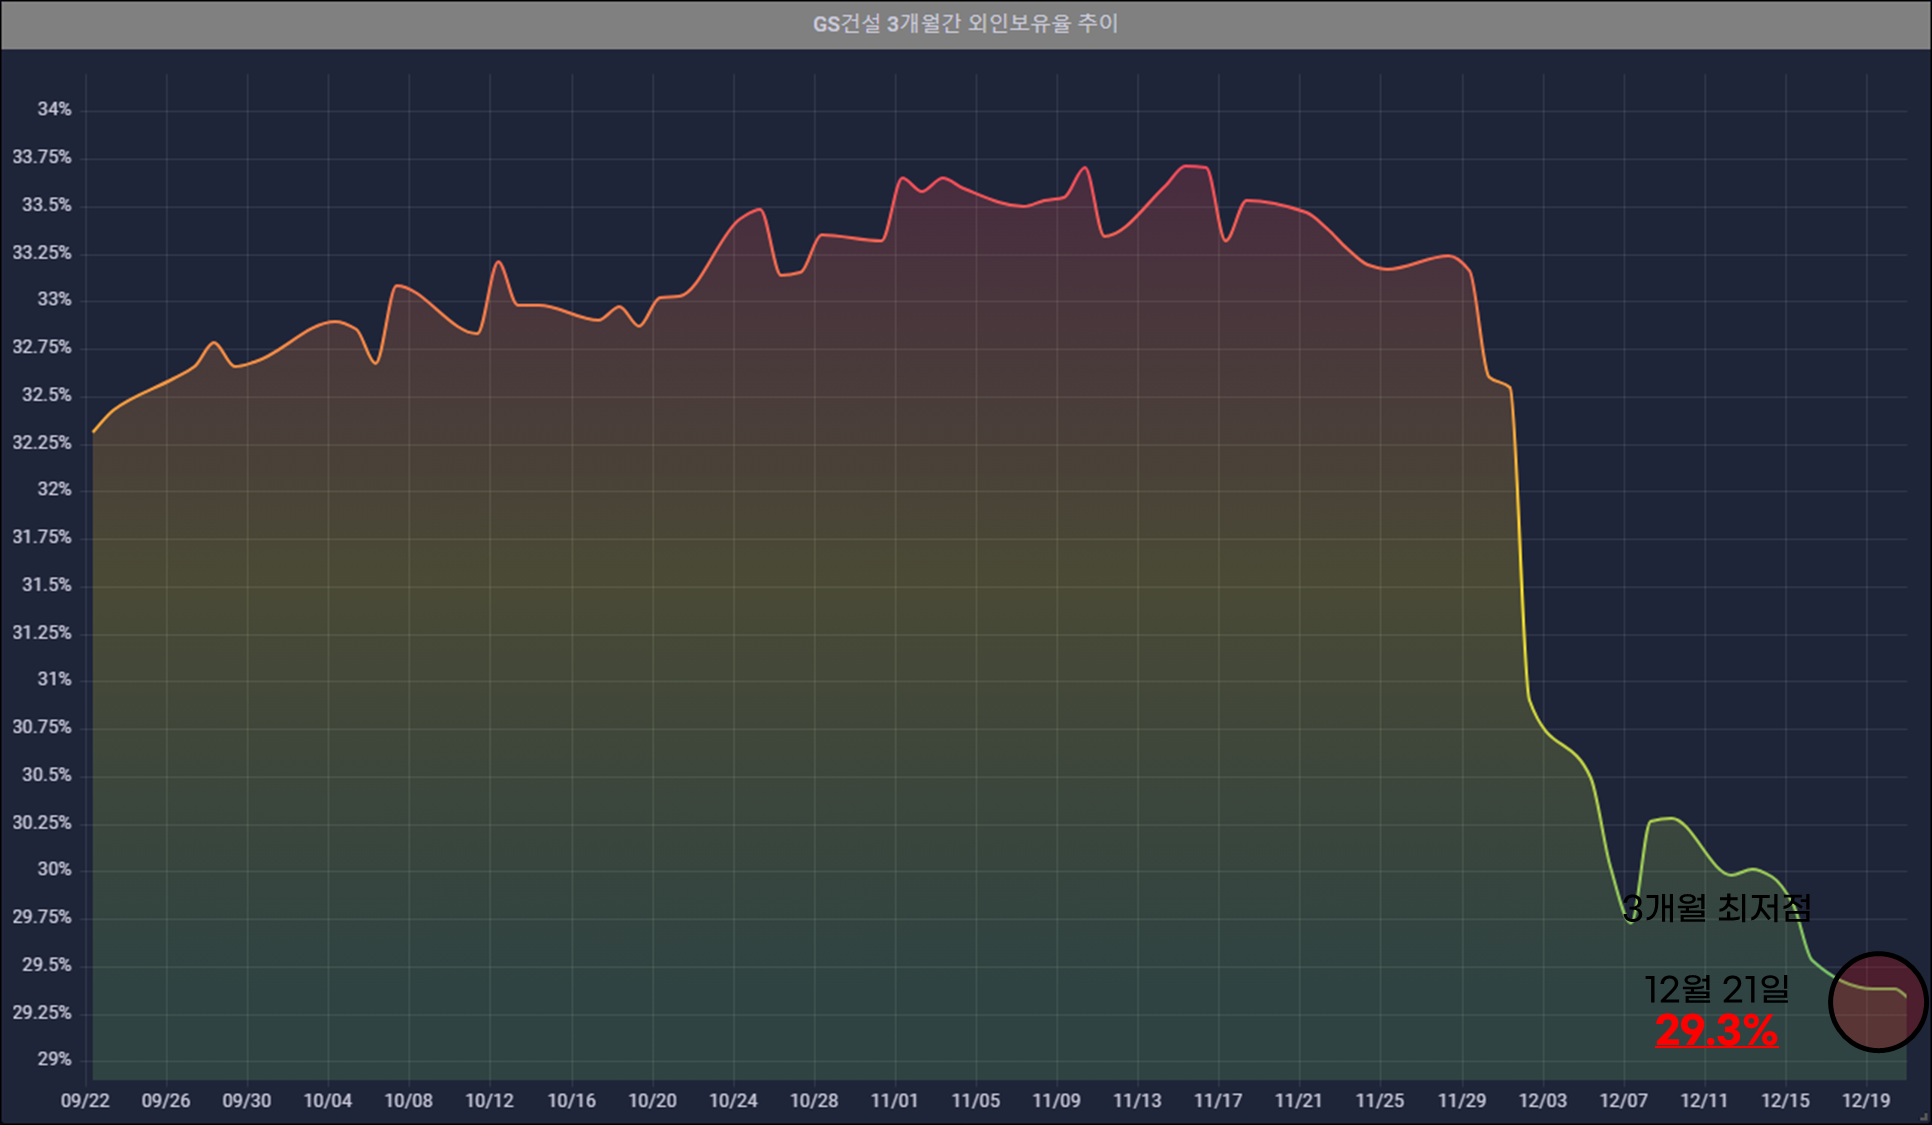Click the 29% y-axis label
This screenshot has width=1932, height=1125.
54,1058
